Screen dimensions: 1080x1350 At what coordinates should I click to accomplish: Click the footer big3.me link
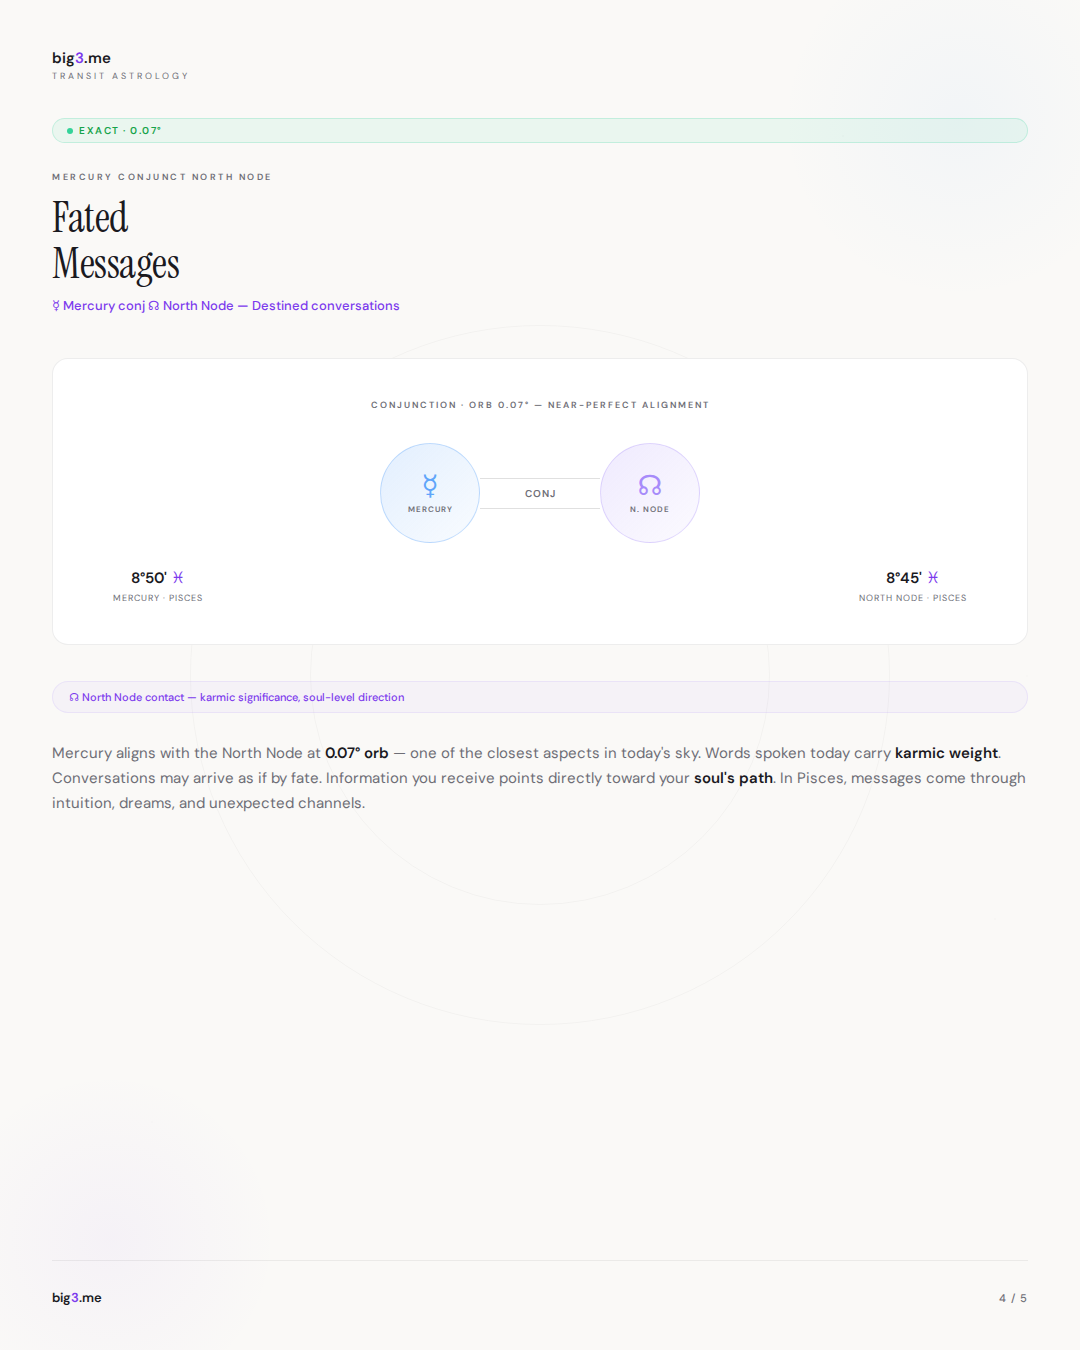point(77,1298)
